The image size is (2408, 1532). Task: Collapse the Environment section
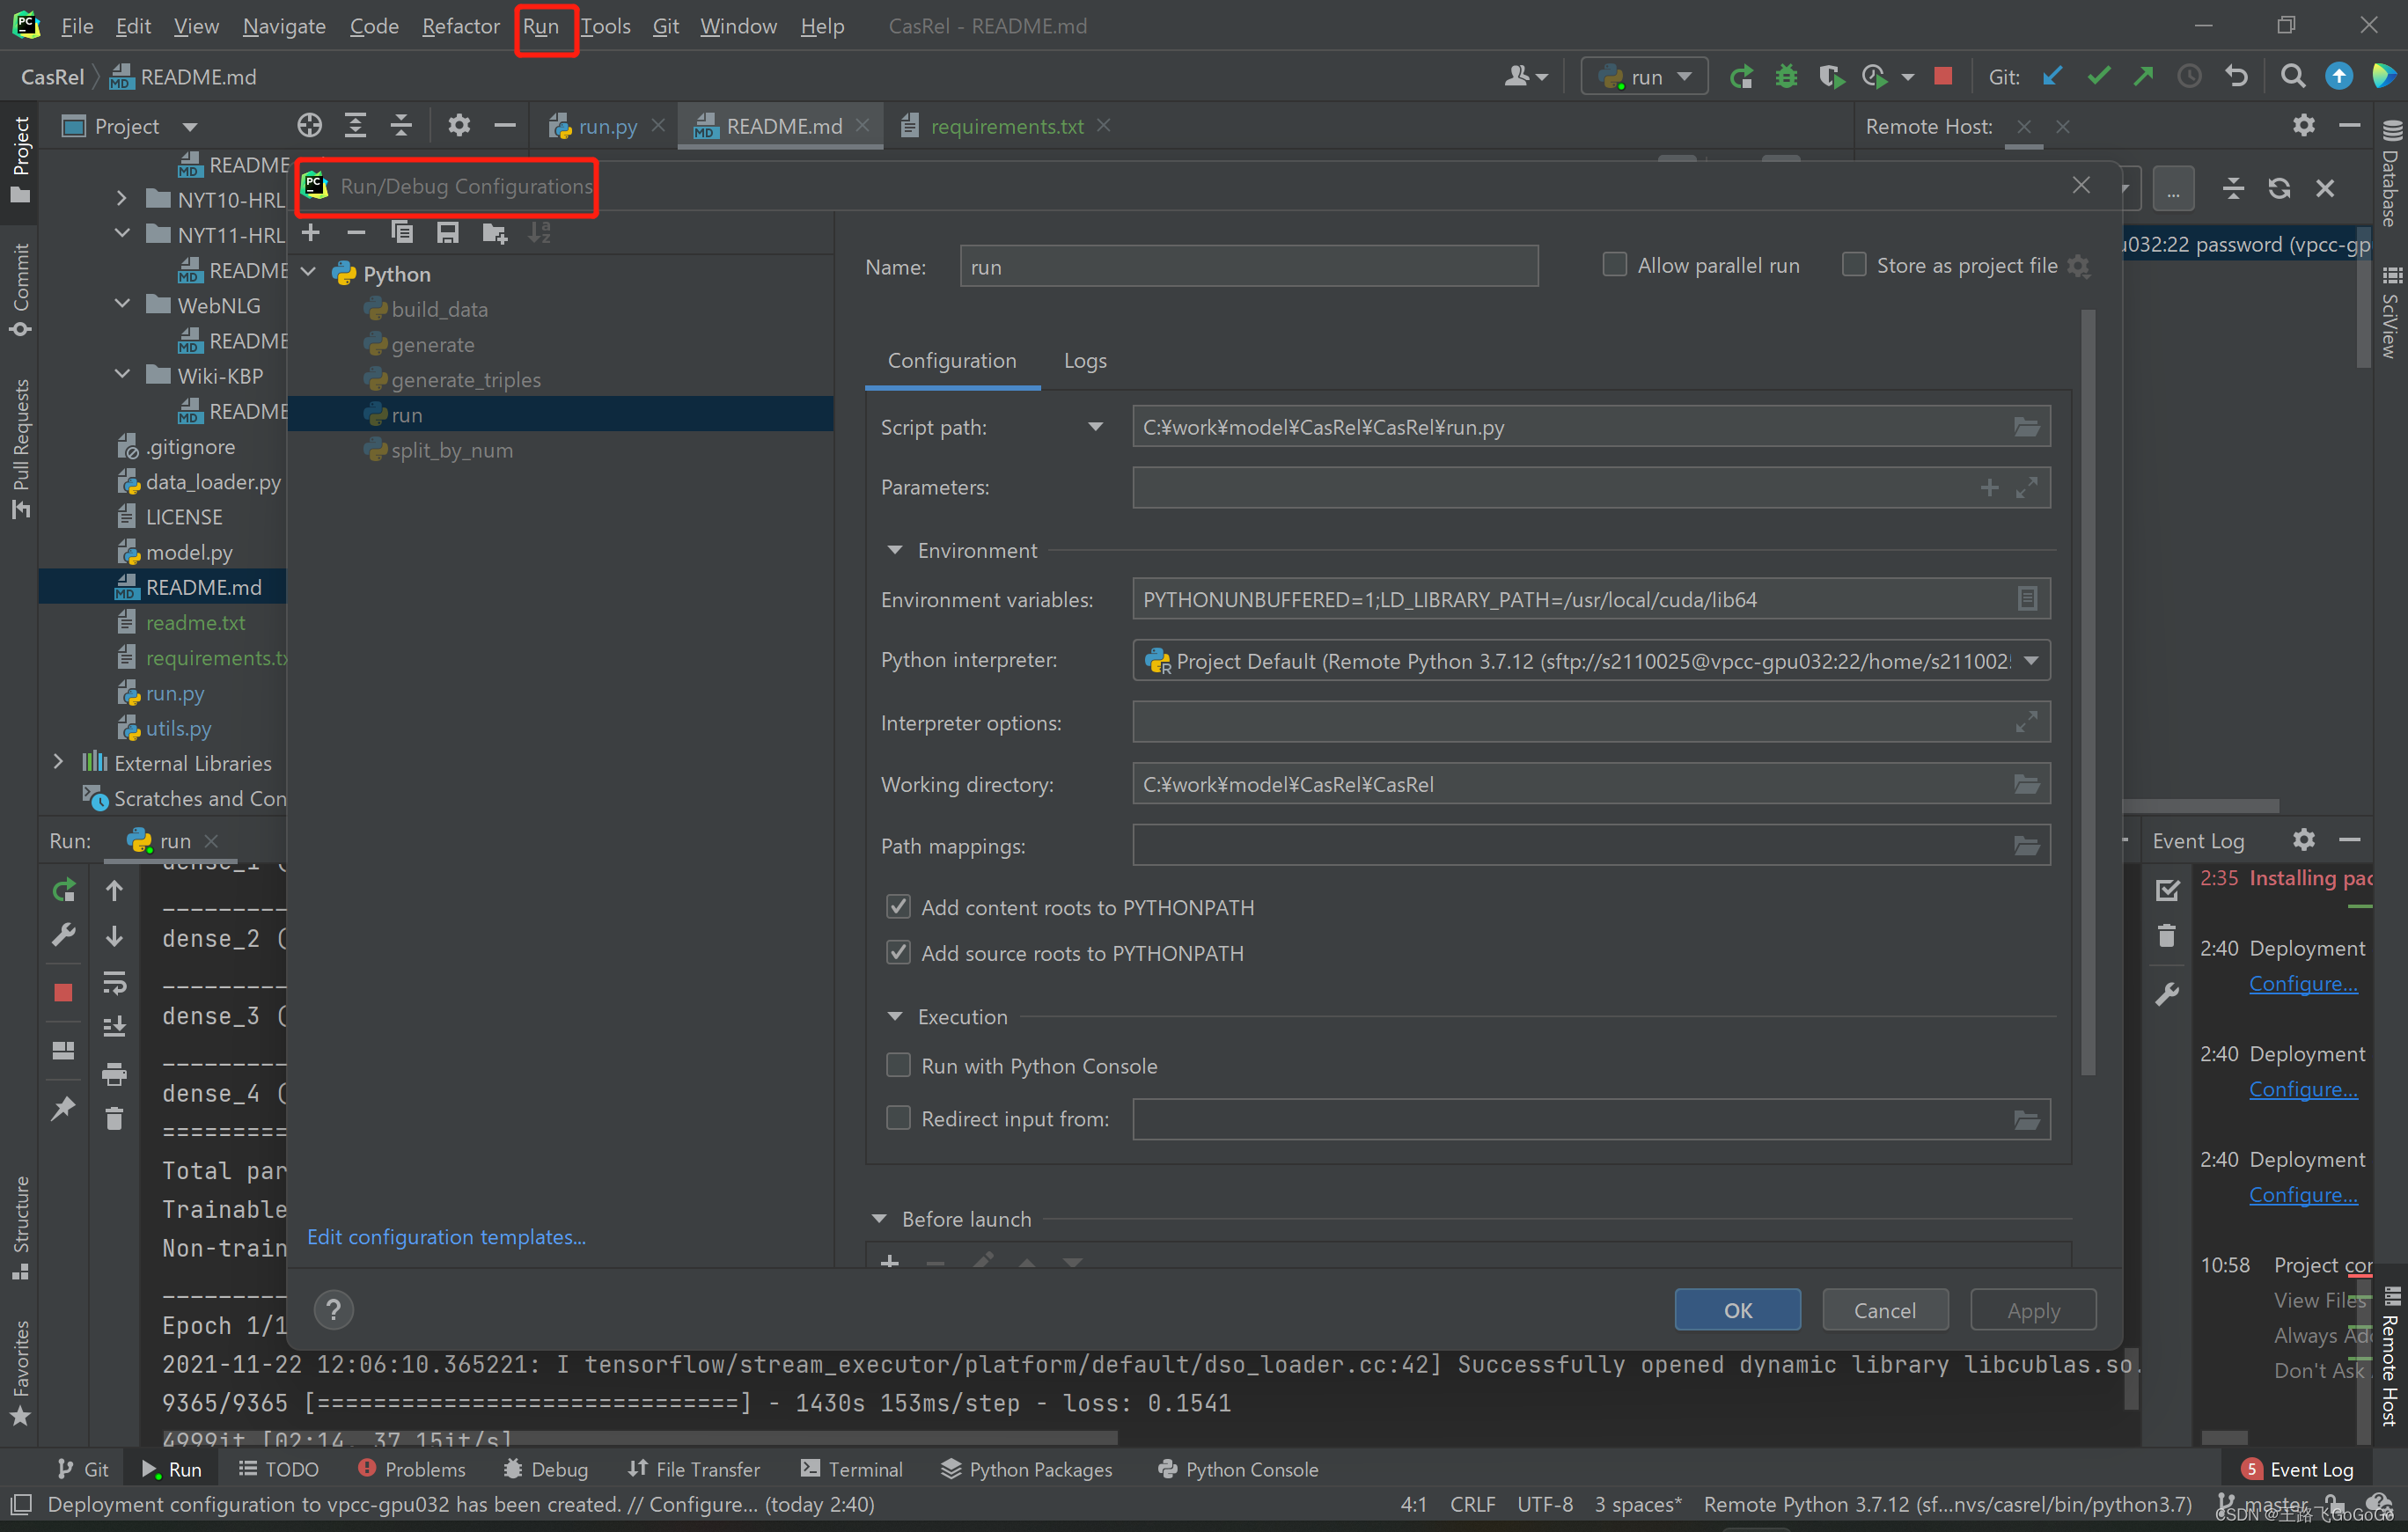tap(895, 550)
